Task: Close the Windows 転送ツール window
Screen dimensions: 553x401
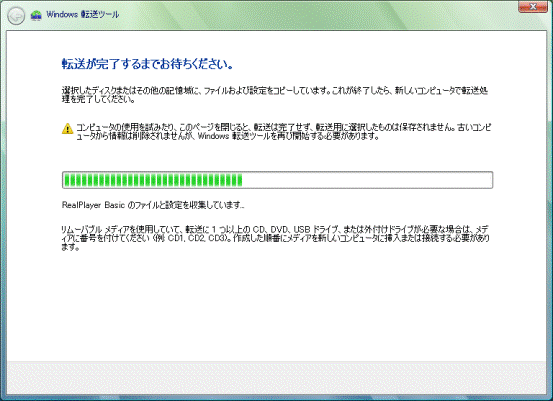Action: tap(533, 7)
